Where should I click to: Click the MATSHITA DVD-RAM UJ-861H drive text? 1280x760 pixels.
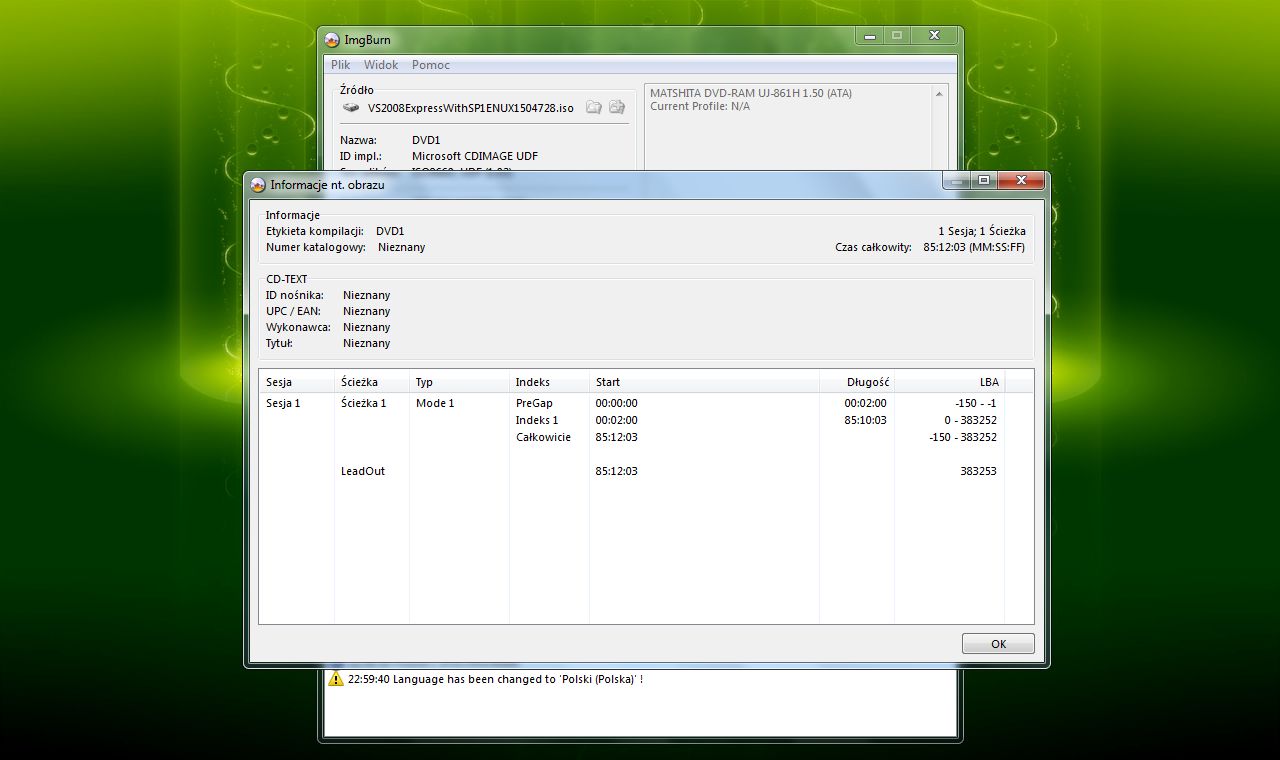click(x=751, y=93)
